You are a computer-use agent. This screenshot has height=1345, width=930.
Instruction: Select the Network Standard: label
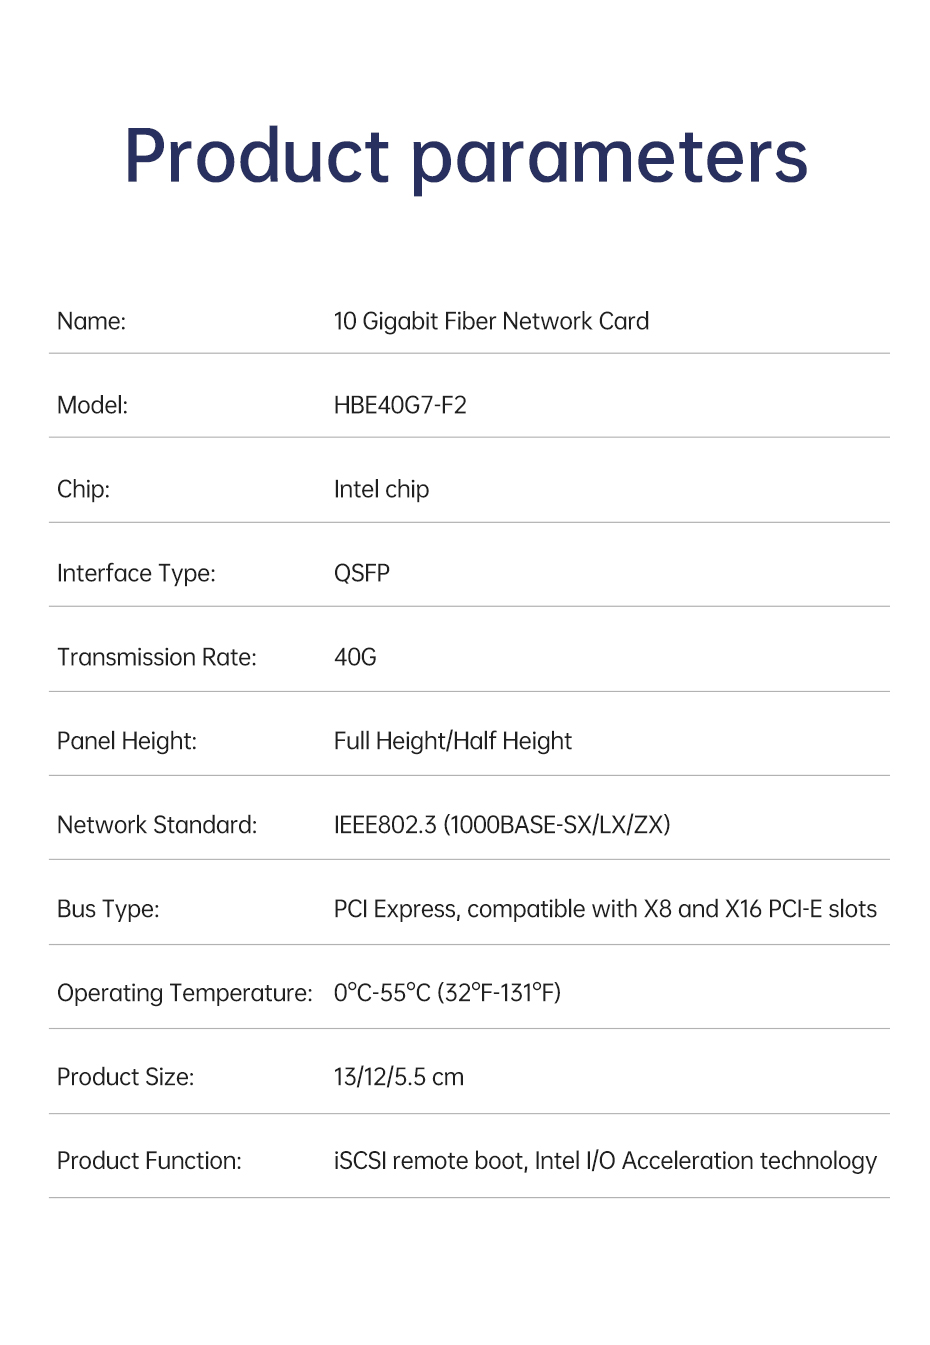coord(157,825)
